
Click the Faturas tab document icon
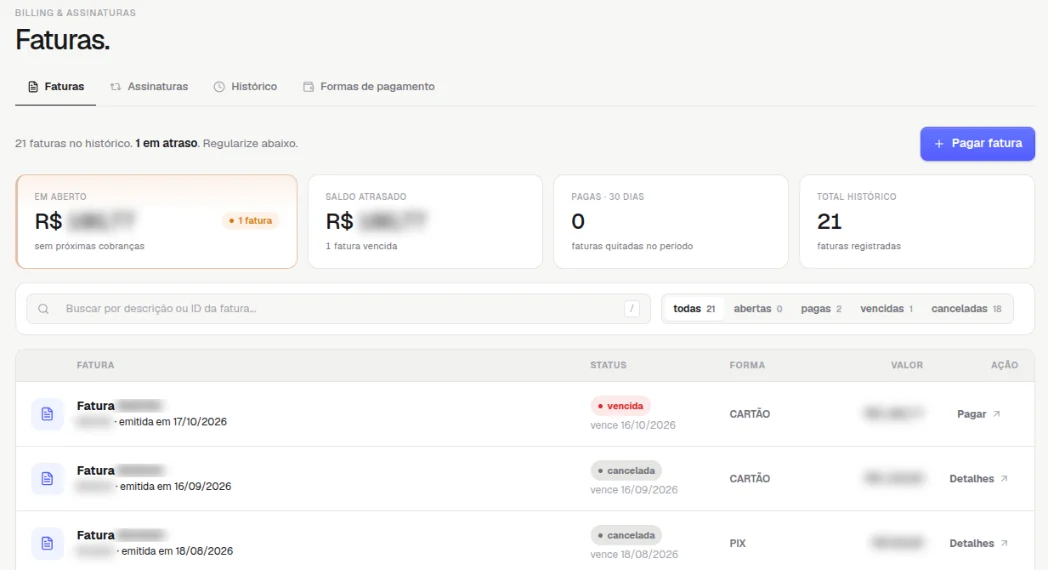pos(33,87)
